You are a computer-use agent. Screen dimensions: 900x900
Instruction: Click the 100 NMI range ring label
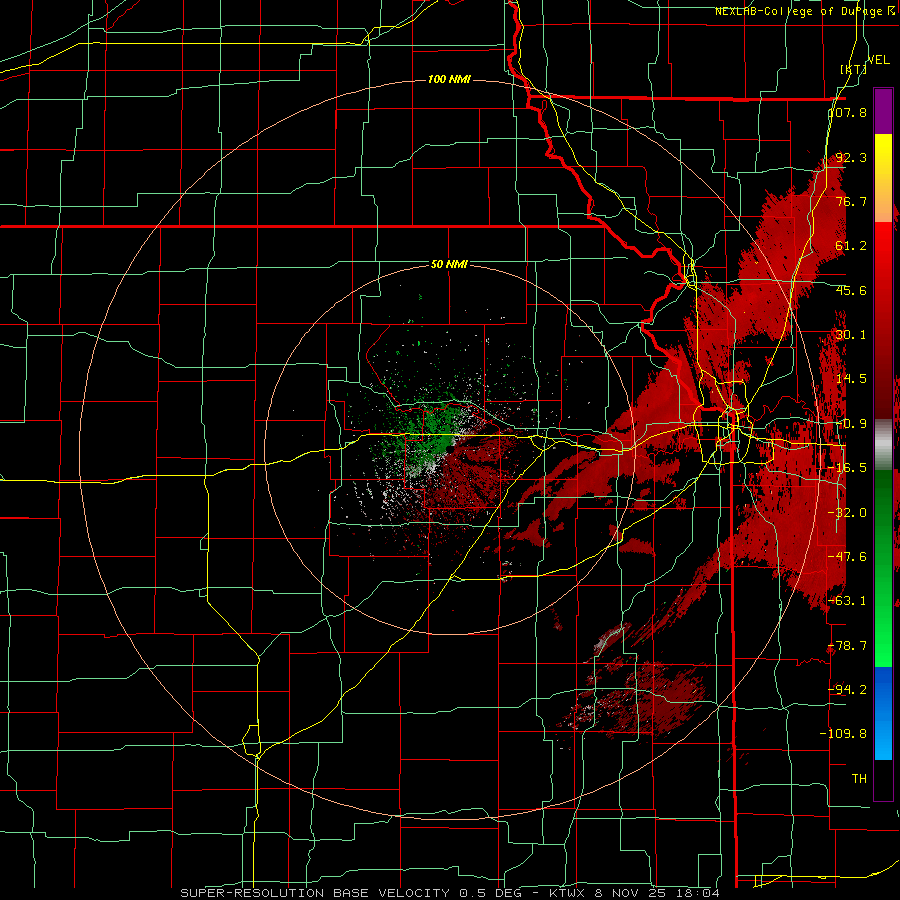[449, 79]
